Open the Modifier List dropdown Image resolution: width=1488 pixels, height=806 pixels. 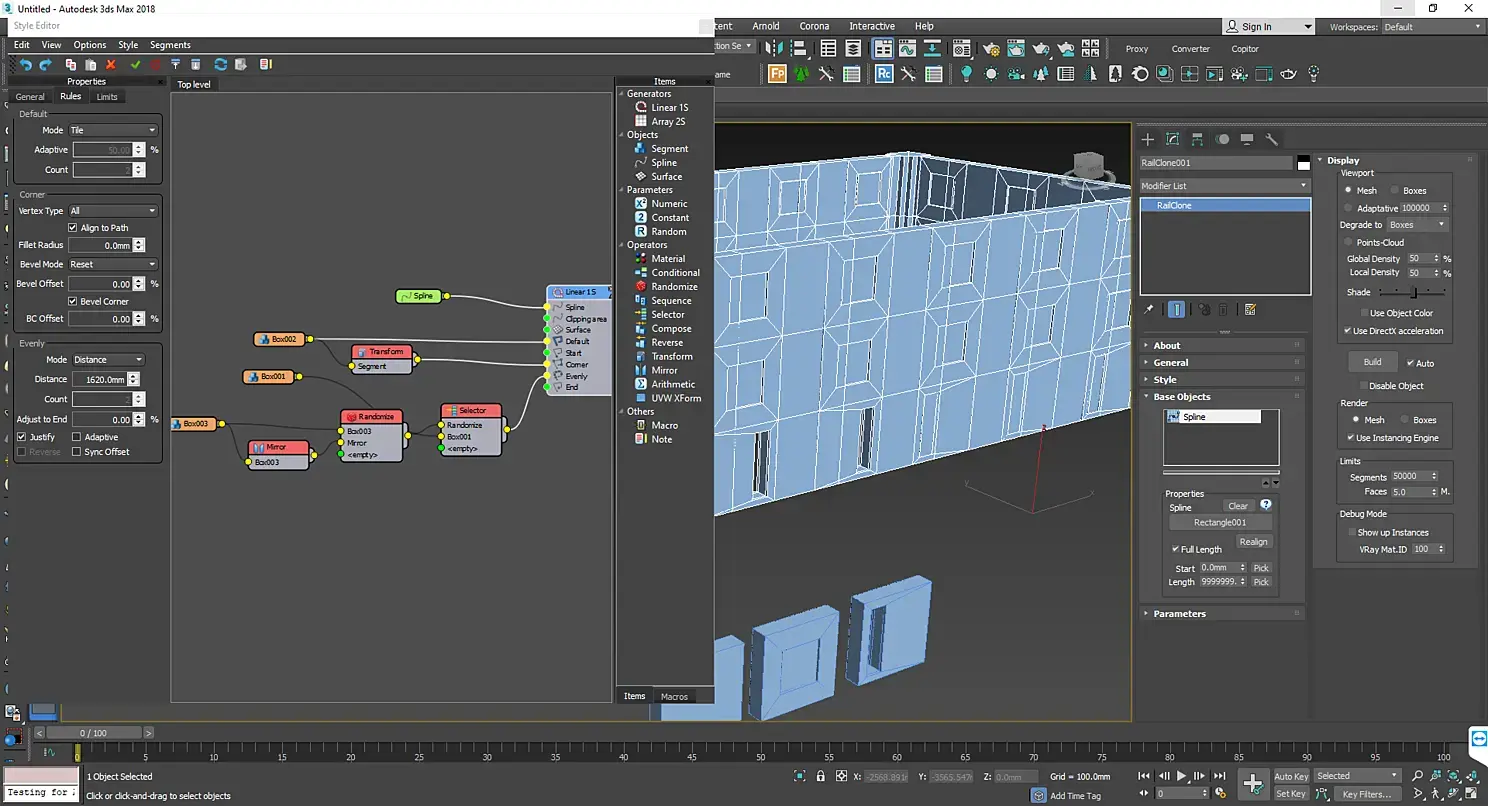click(x=1224, y=186)
